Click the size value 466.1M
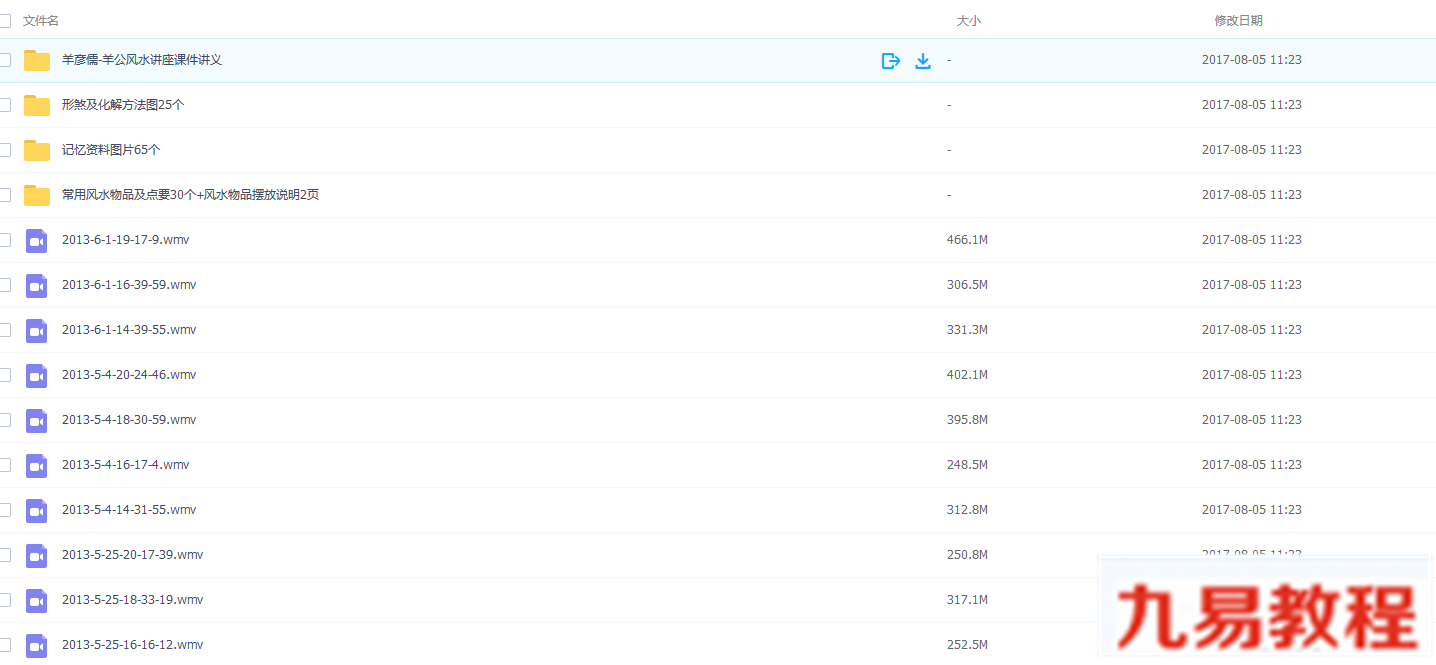Viewport: 1436px width, 665px height. tap(967, 240)
